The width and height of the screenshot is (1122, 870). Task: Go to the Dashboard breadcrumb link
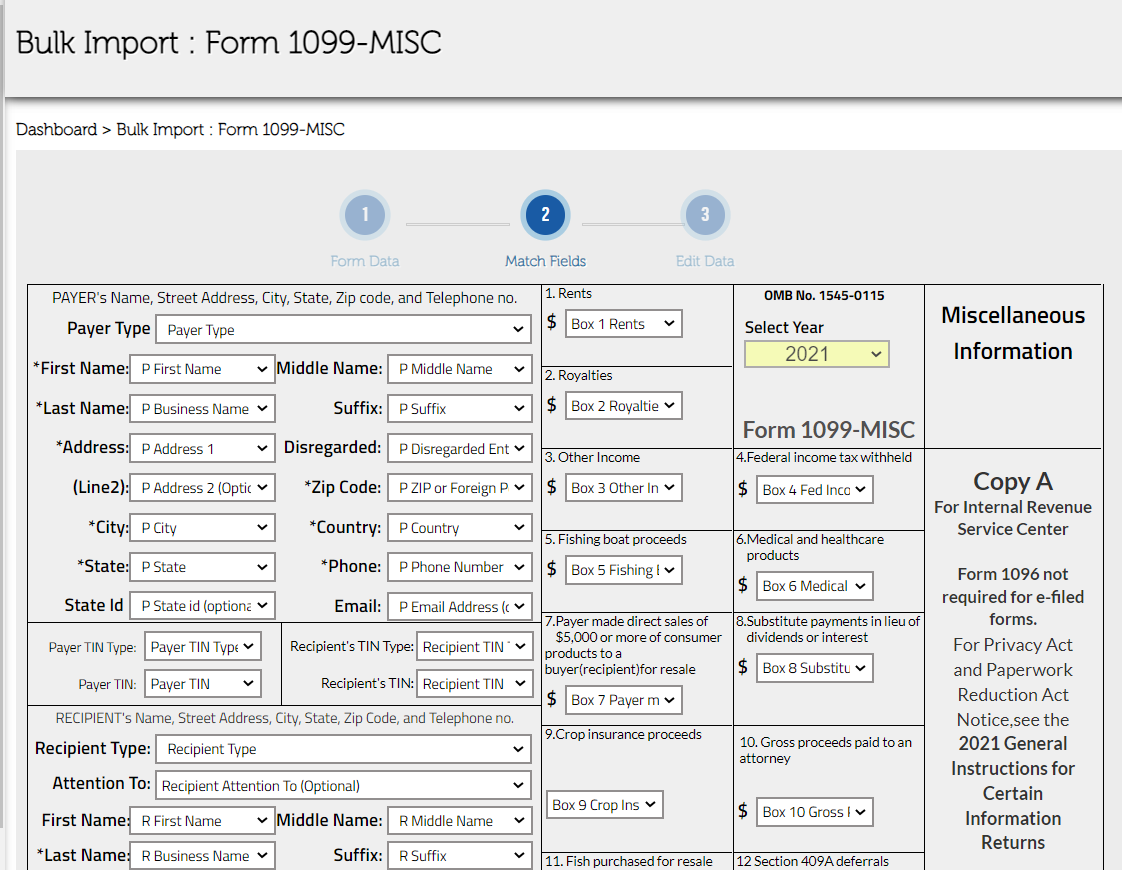pyautogui.click(x=57, y=129)
